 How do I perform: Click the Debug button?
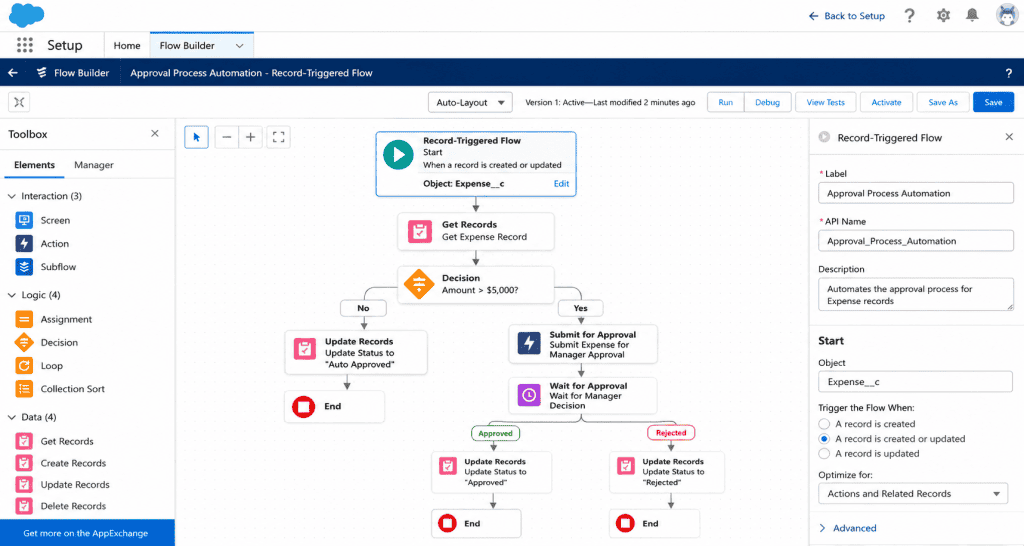click(x=767, y=103)
